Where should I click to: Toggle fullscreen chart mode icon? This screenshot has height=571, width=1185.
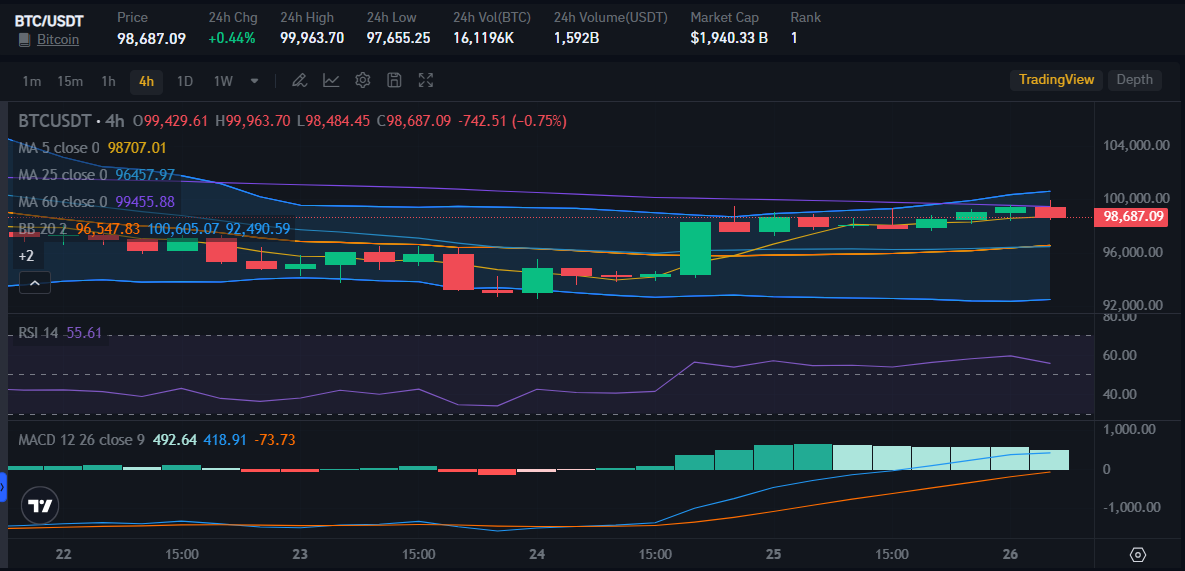(x=425, y=80)
